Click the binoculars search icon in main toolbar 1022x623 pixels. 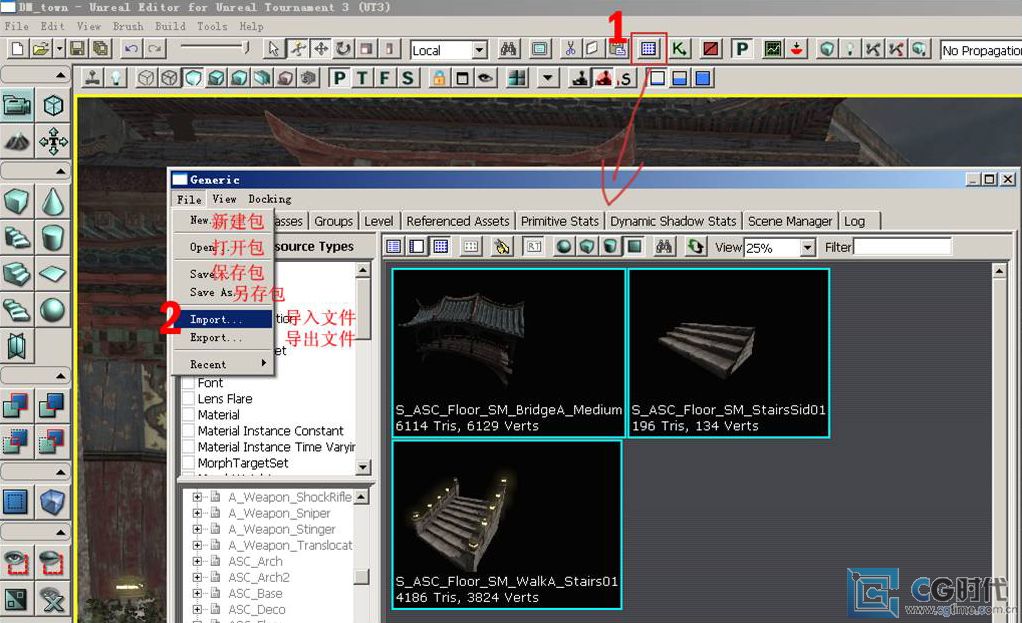pos(508,49)
